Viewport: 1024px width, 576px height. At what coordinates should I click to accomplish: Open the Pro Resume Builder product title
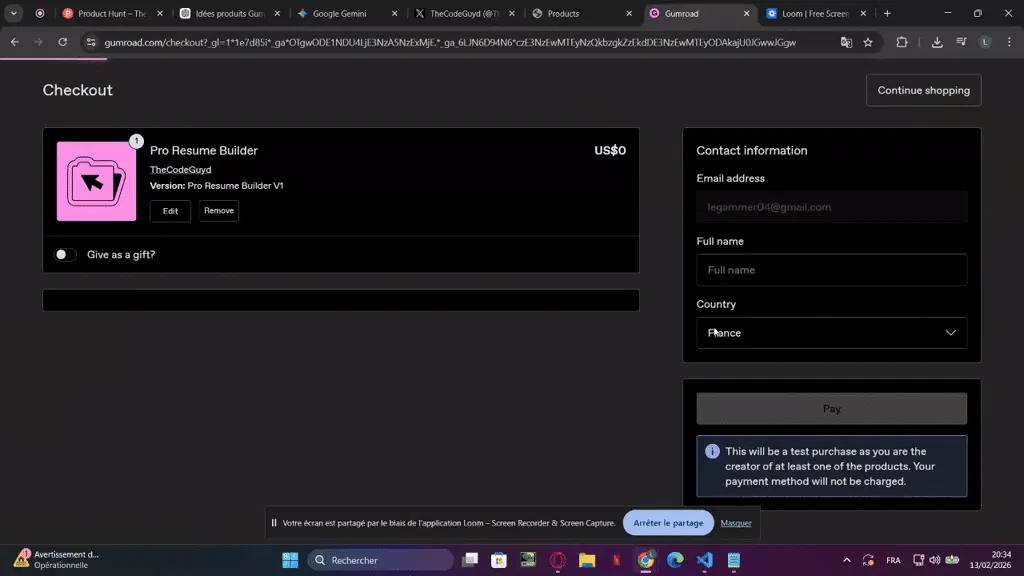[x=204, y=150]
